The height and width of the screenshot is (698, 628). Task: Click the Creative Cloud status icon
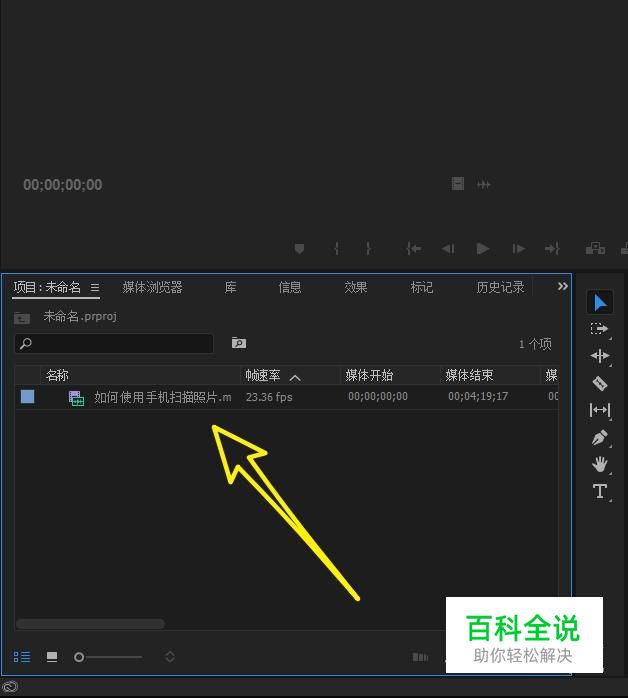click(x=10, y=687)
